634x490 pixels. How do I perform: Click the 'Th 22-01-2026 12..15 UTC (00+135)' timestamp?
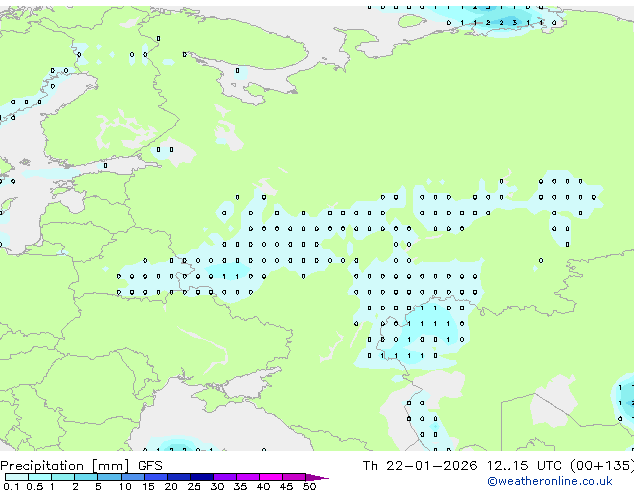tap(498, 466)
